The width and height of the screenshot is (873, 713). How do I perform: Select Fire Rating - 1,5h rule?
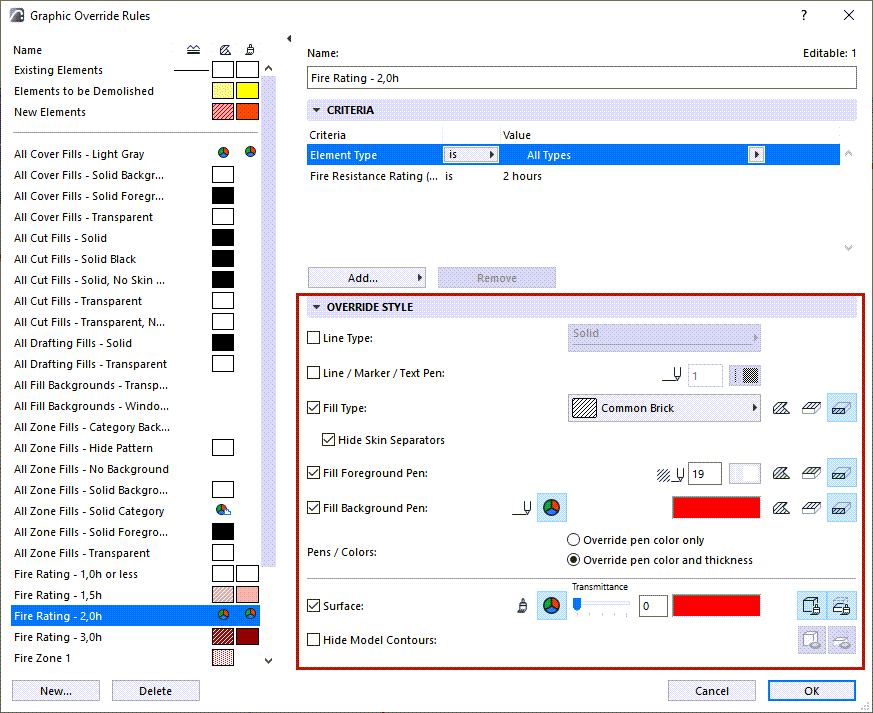click(136, 595)
